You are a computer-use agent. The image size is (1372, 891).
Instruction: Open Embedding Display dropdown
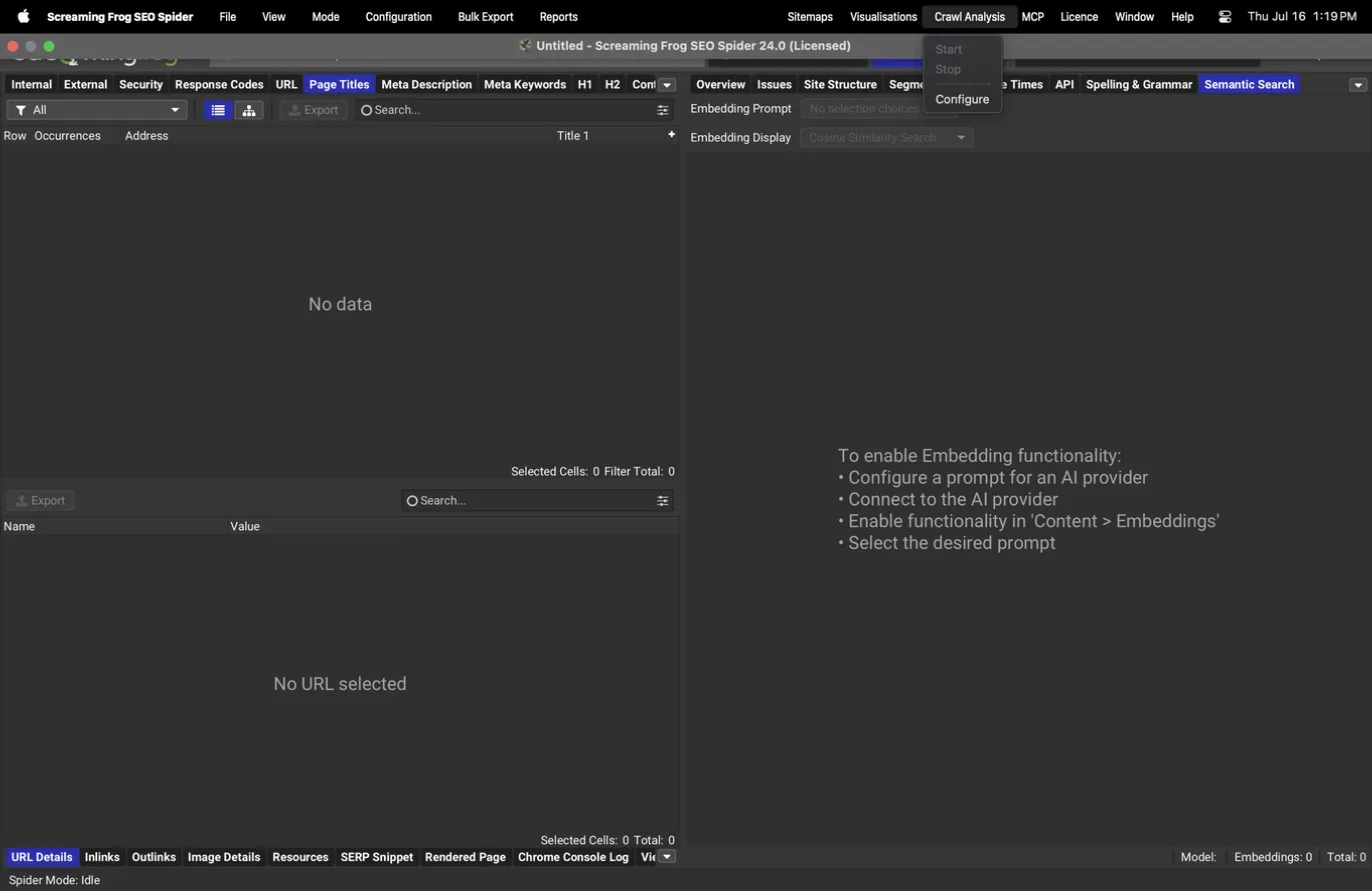887,138
